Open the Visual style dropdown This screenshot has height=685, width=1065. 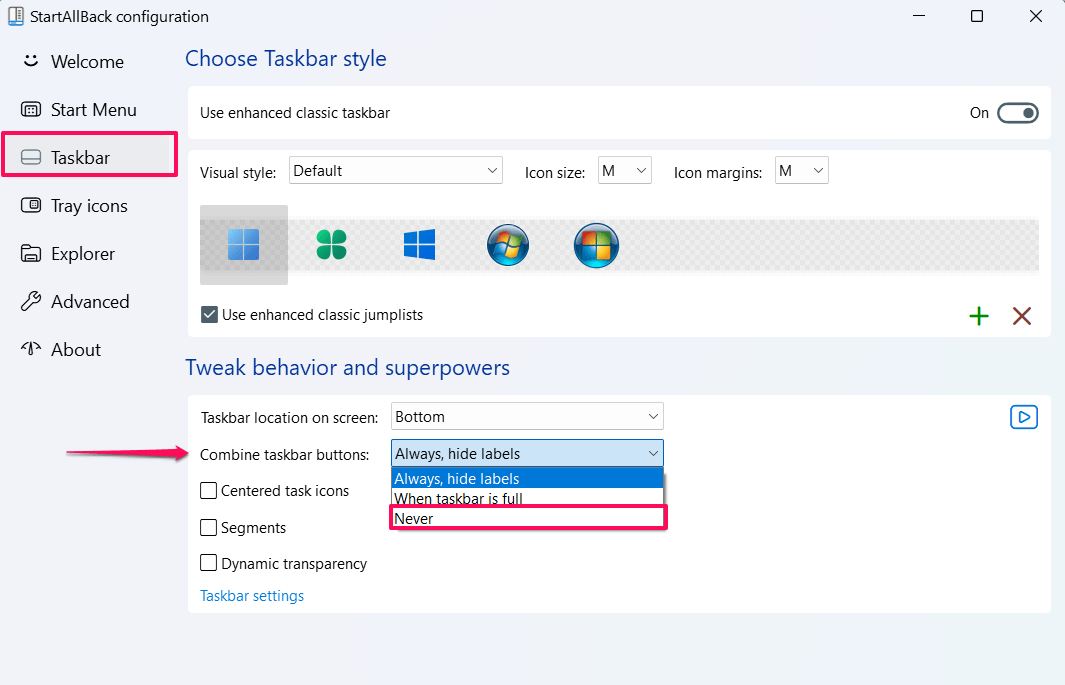[395, 170]
